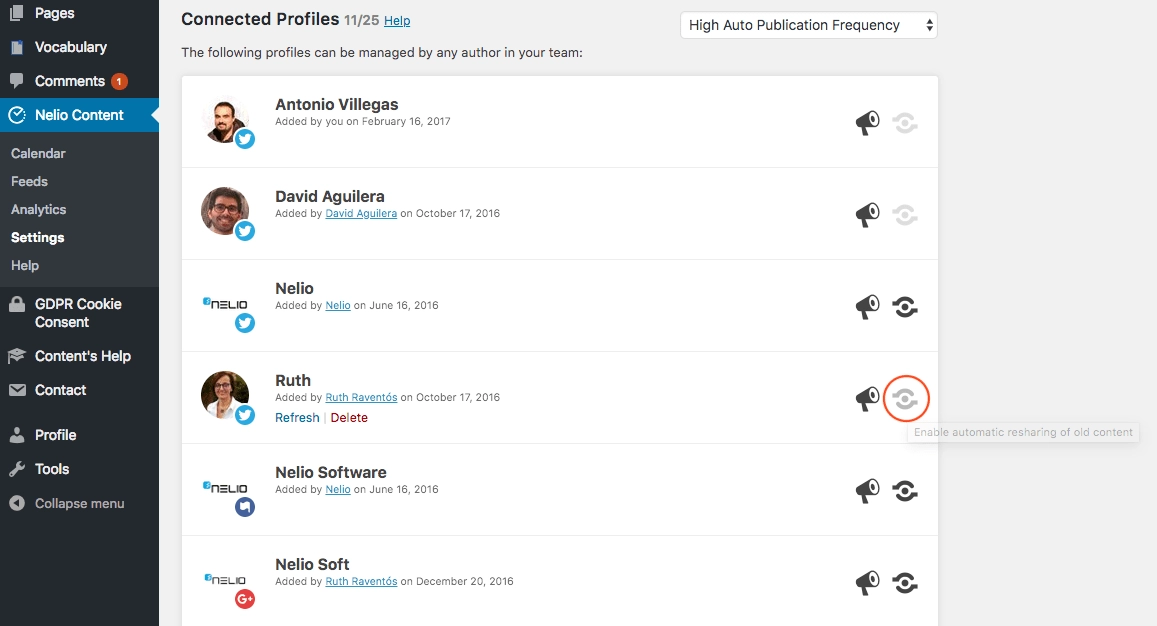Toggle auto-publication megaphone for Antonio Villegas
1157x626 pixels.
click(867, 123)
